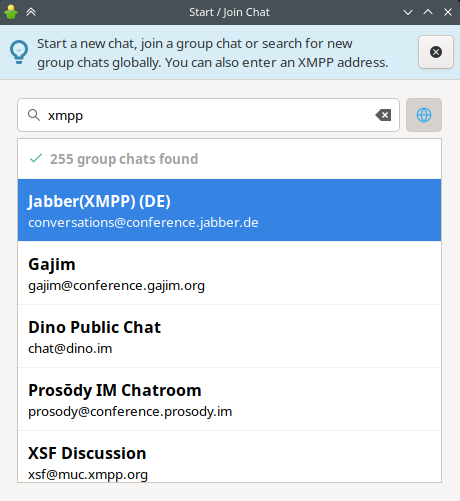Select Dino Public Chat entry
The width and height of the screenshot is (460, 501).
click(229, 336)
